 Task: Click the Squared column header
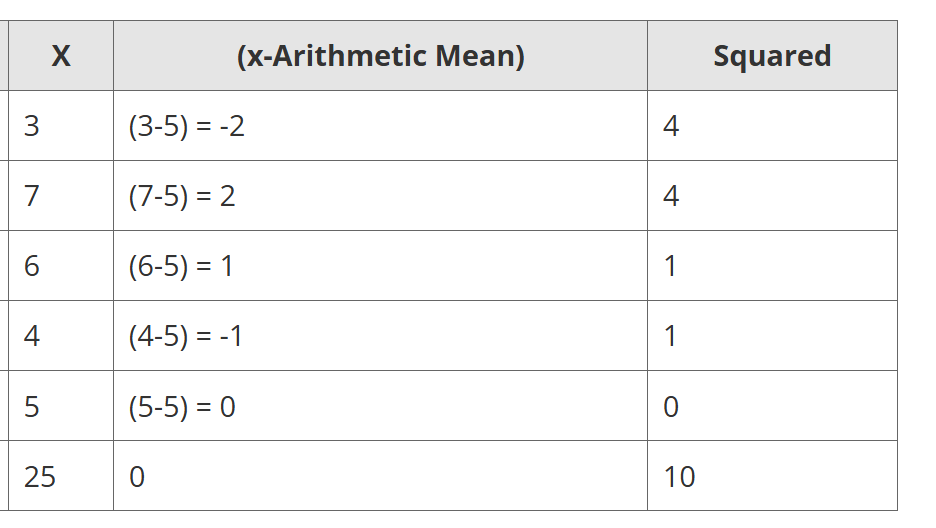pyautogui.click(x=771, y=56)
